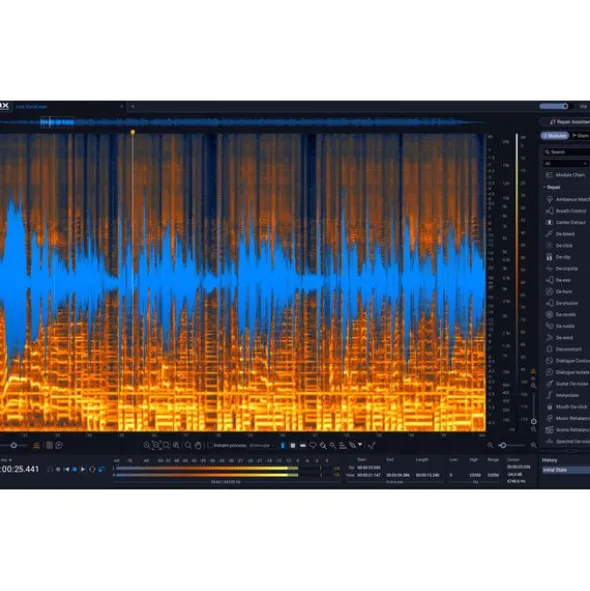
Task: Rewind to the start
Action: tap(66, 469)
